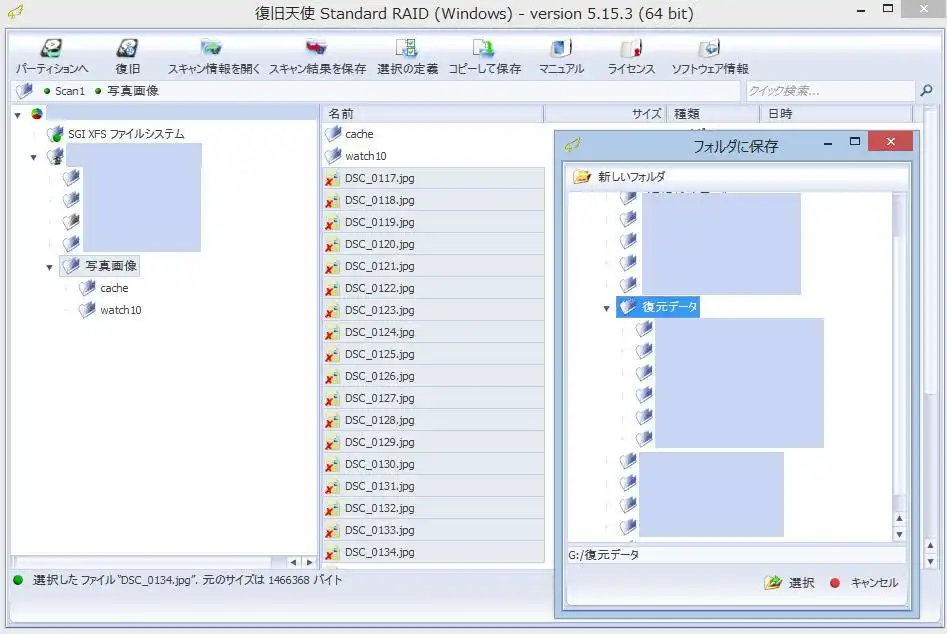Open scan info via スキャン情報を開く icon
947x634 pixels.
[212, 50]
